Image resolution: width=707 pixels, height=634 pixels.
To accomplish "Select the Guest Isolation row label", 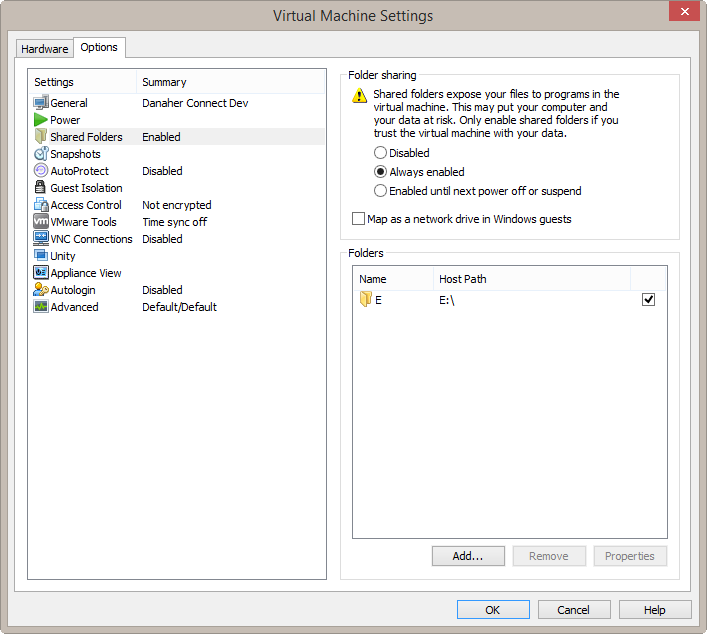I will pyautogui.click(x=86, y=188).
